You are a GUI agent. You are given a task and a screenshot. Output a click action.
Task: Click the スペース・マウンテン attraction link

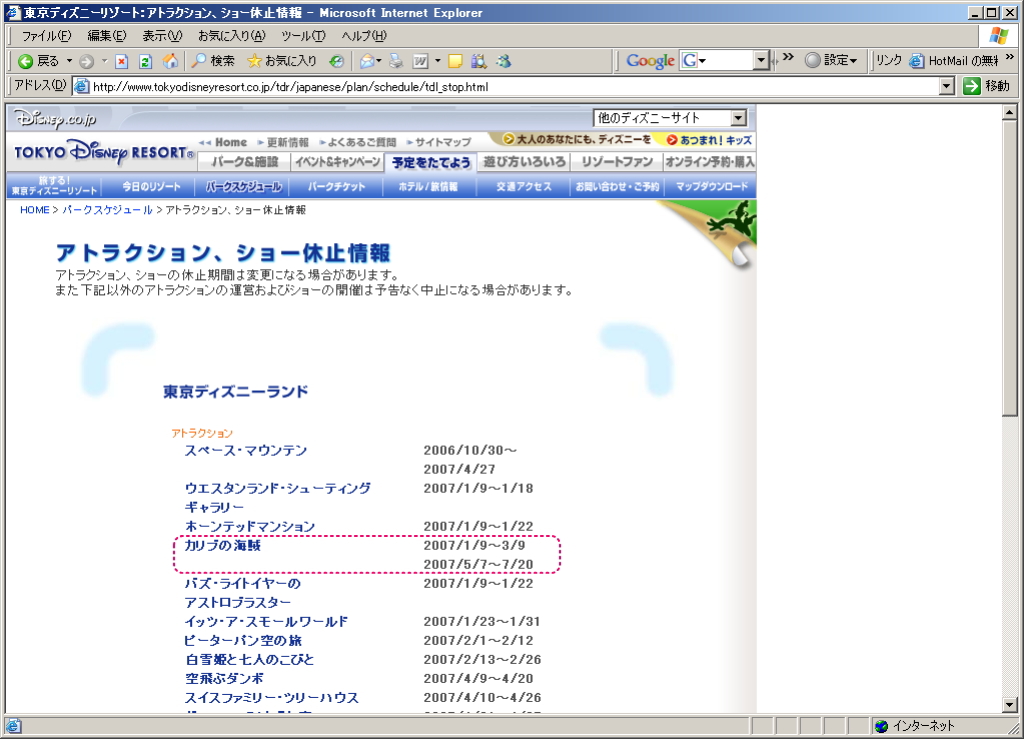(246, 450)
